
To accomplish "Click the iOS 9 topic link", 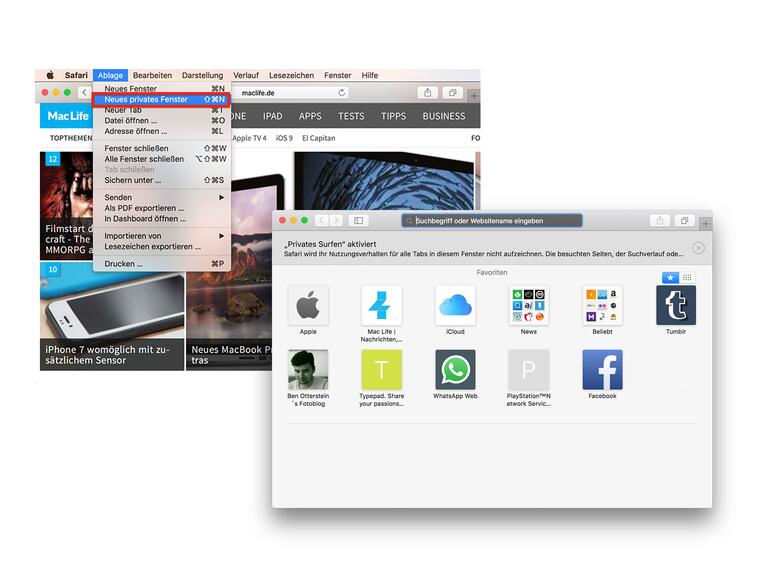I will [284, 138].
